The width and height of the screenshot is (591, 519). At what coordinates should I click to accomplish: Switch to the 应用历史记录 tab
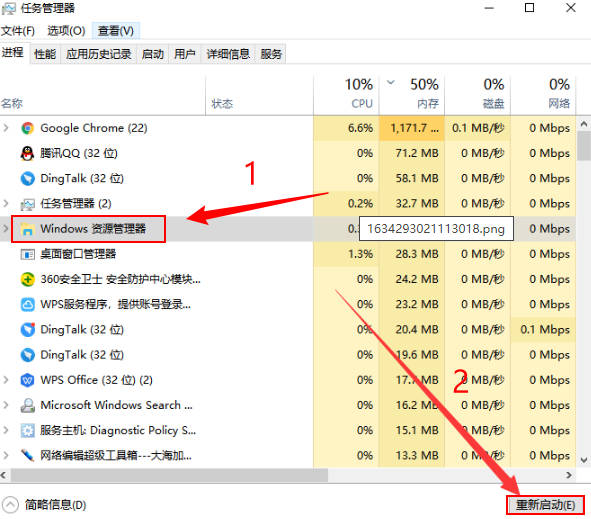(99, 54)
